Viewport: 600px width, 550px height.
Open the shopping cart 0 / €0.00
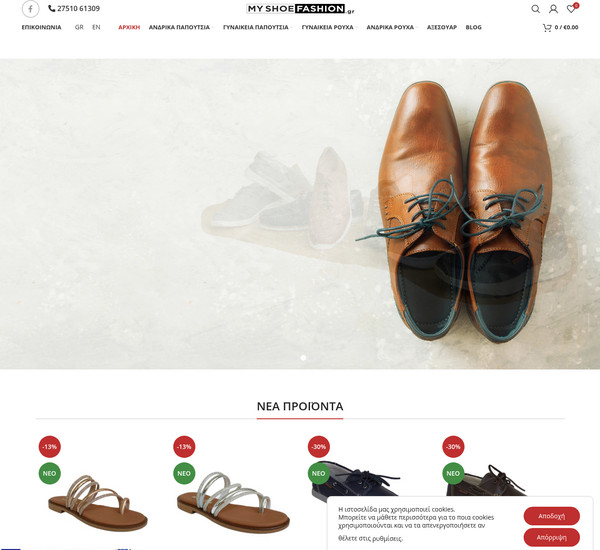coord(560,28)
